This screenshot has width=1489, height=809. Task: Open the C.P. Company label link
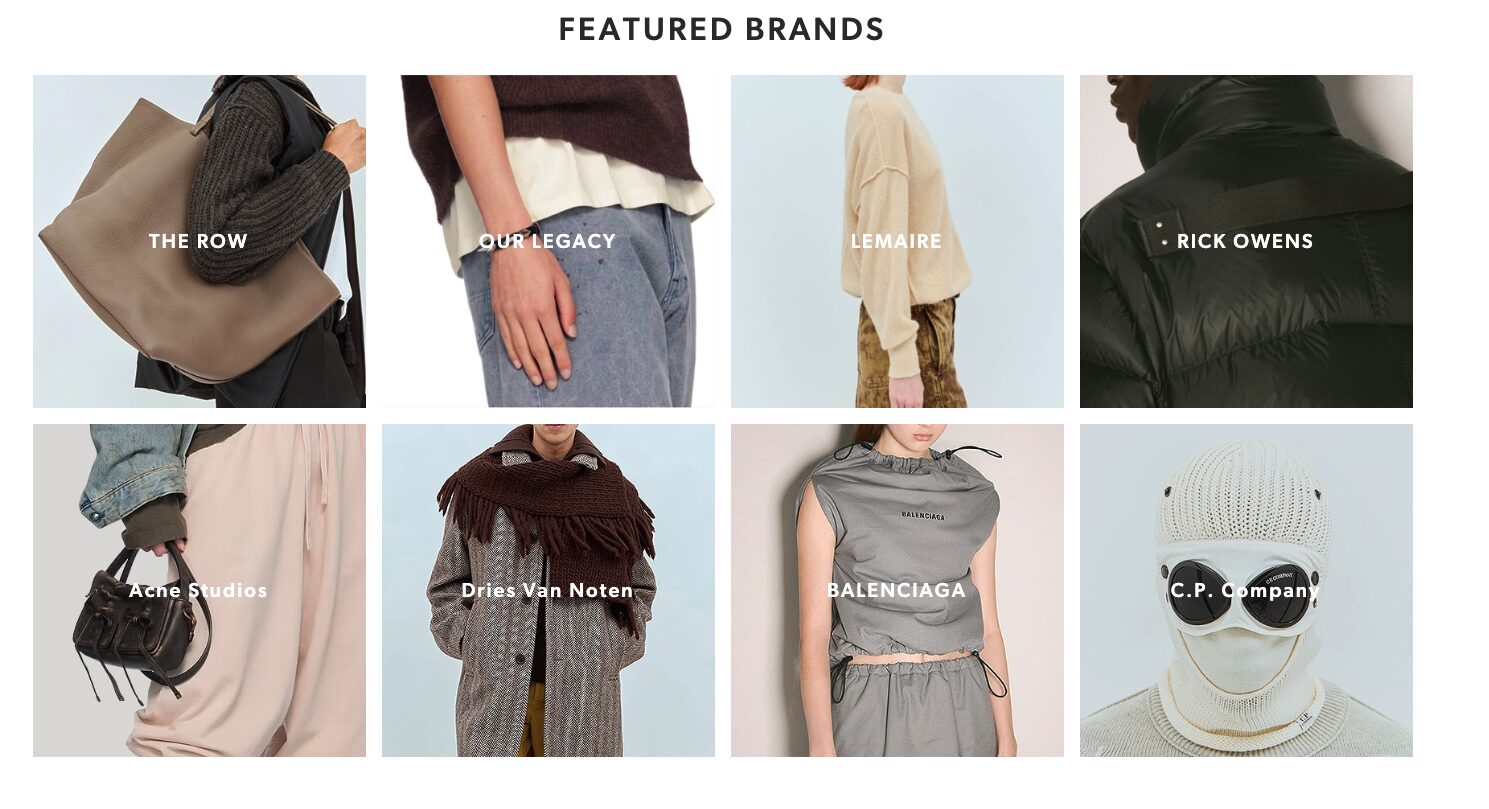tap(1245, 590)
